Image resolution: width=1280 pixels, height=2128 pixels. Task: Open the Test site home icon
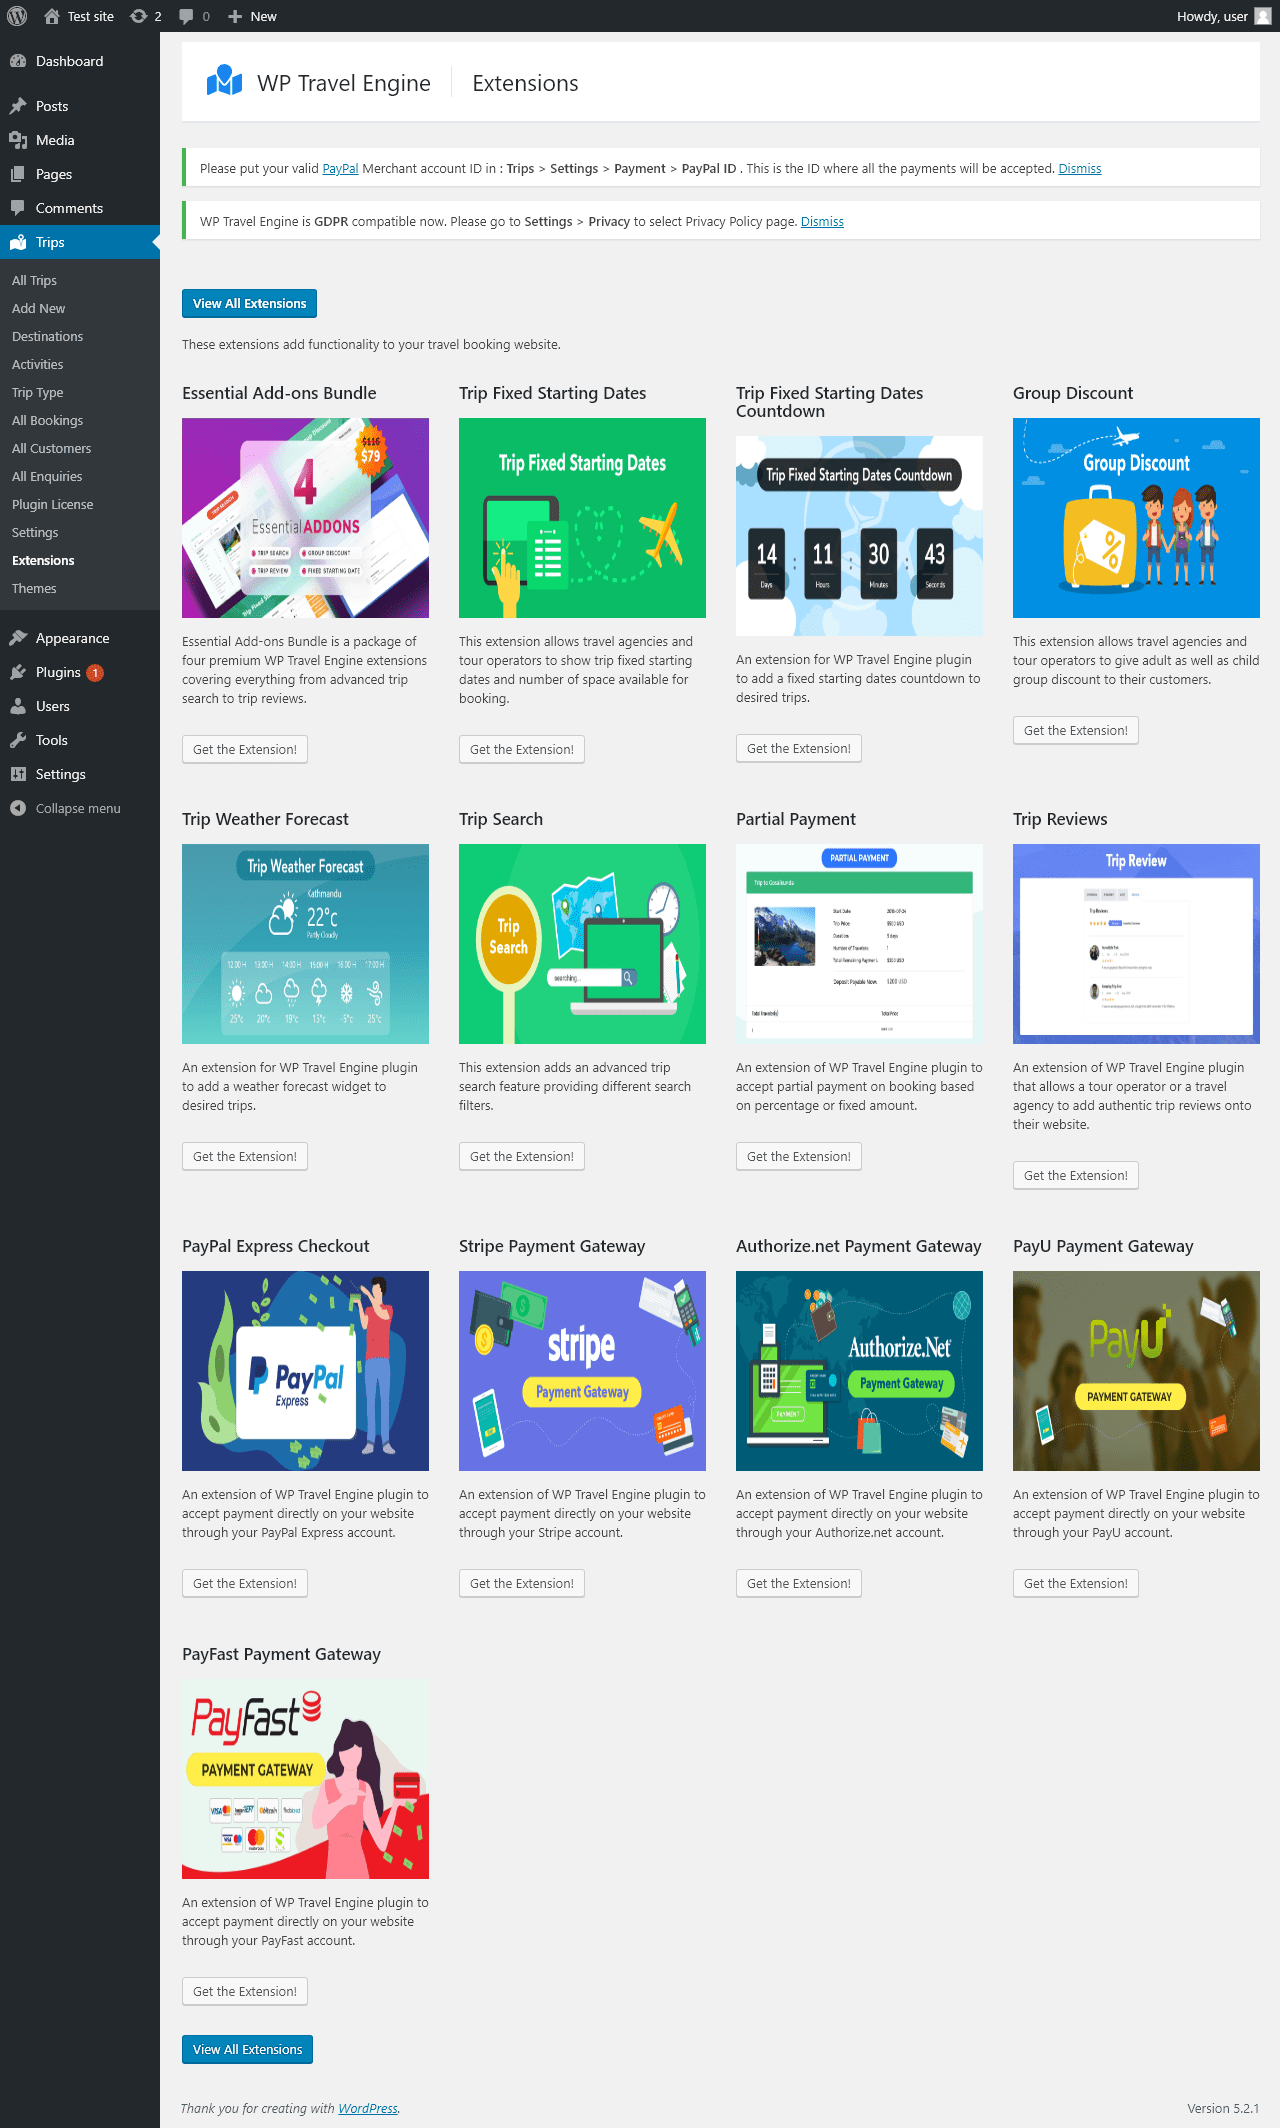pos(52,16)
